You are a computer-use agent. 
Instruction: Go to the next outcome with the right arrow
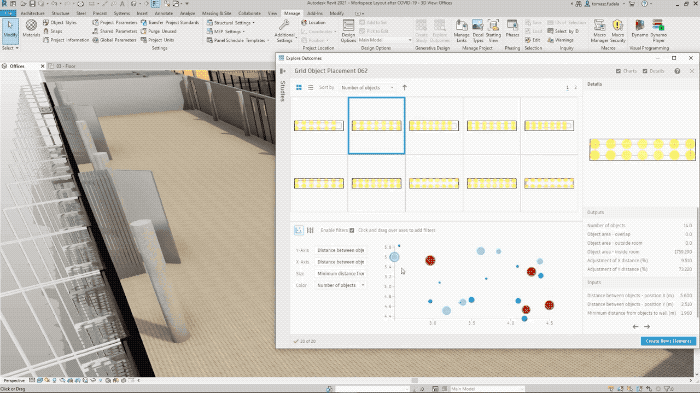(647, 326)
